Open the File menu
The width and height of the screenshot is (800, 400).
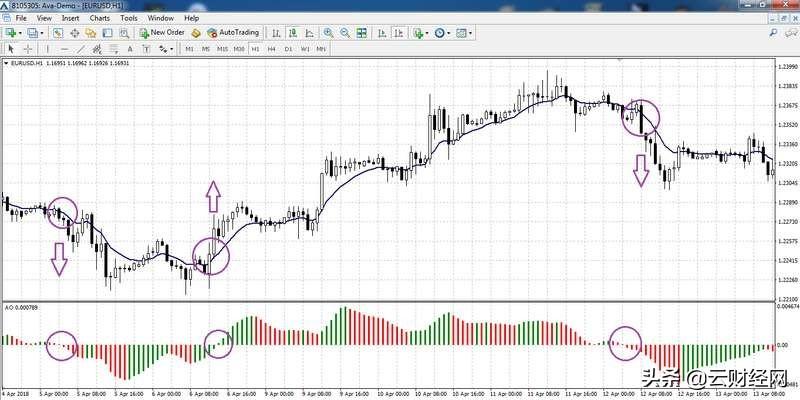tap(21, 18)
